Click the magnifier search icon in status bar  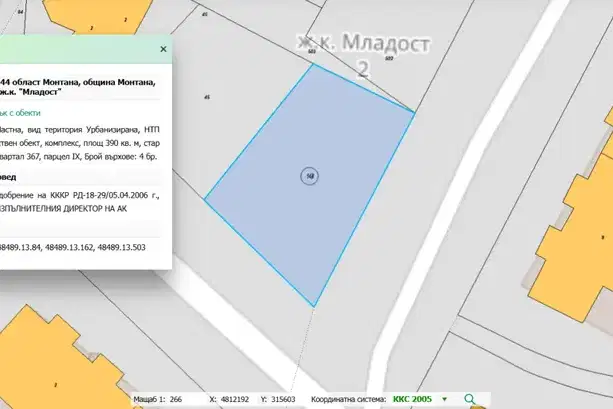[470, 399]
